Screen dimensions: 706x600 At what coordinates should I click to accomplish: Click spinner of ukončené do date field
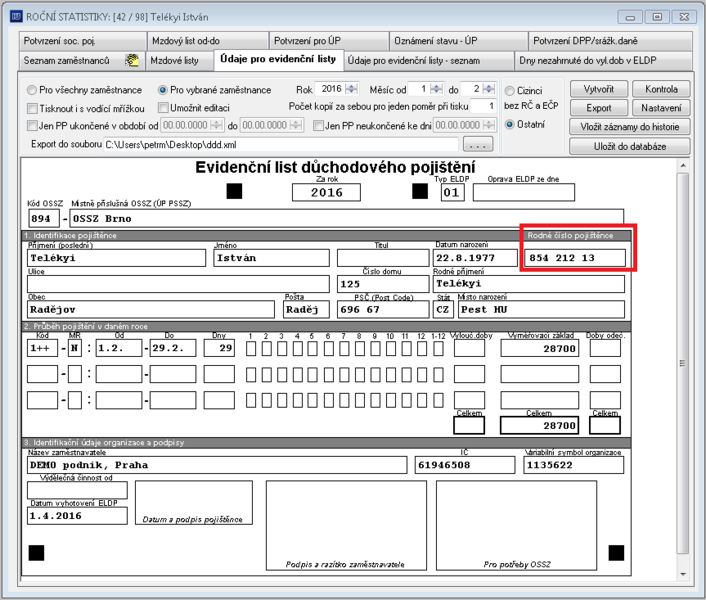(296, 125)
